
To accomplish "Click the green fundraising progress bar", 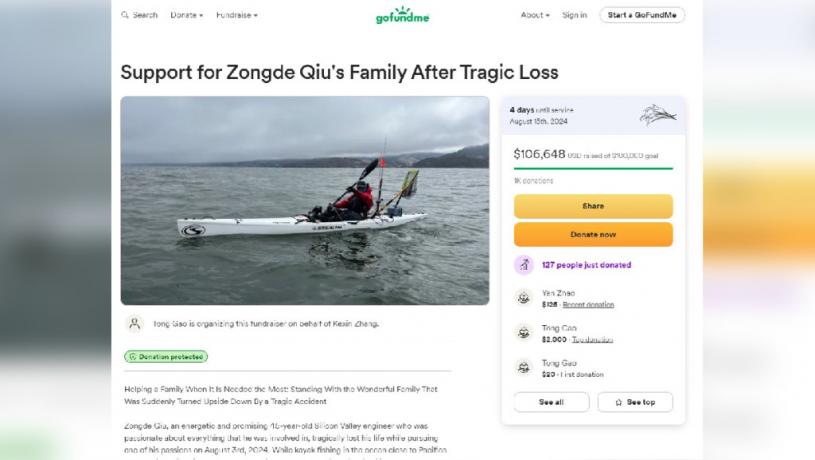I will point(593,169).
